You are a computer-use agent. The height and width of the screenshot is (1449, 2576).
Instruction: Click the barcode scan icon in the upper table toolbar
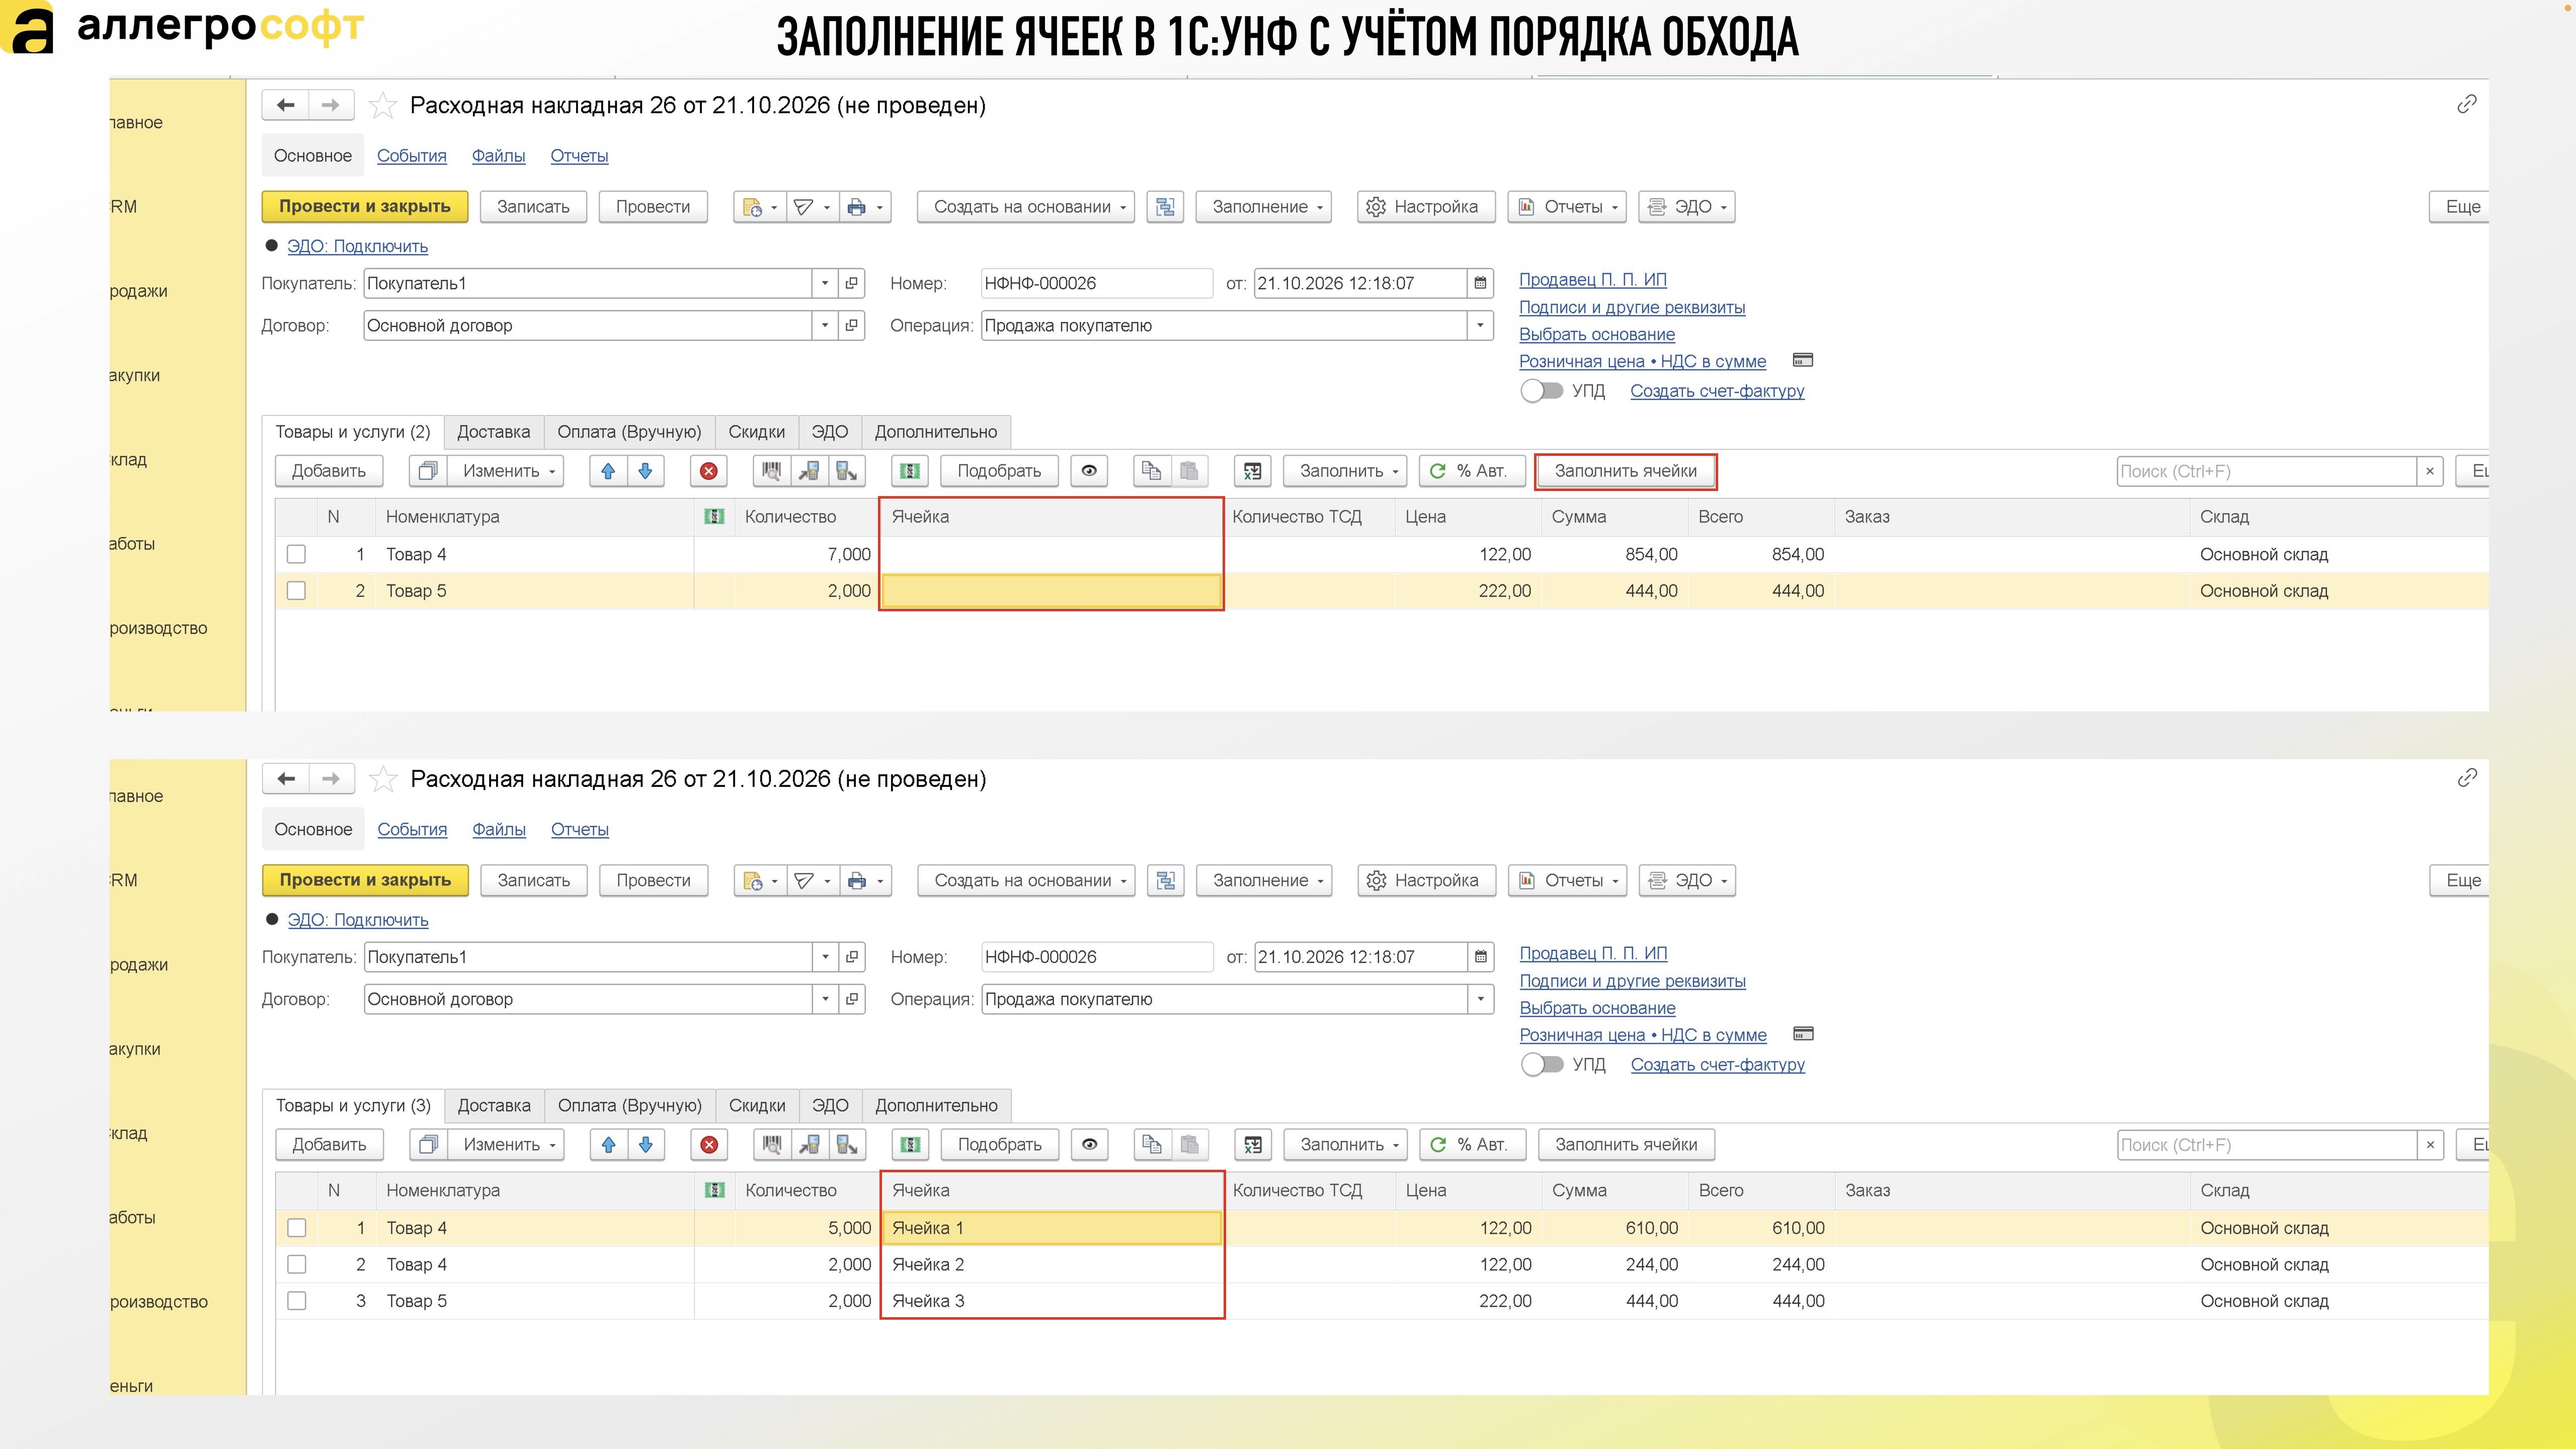click(x=771, y=471)
